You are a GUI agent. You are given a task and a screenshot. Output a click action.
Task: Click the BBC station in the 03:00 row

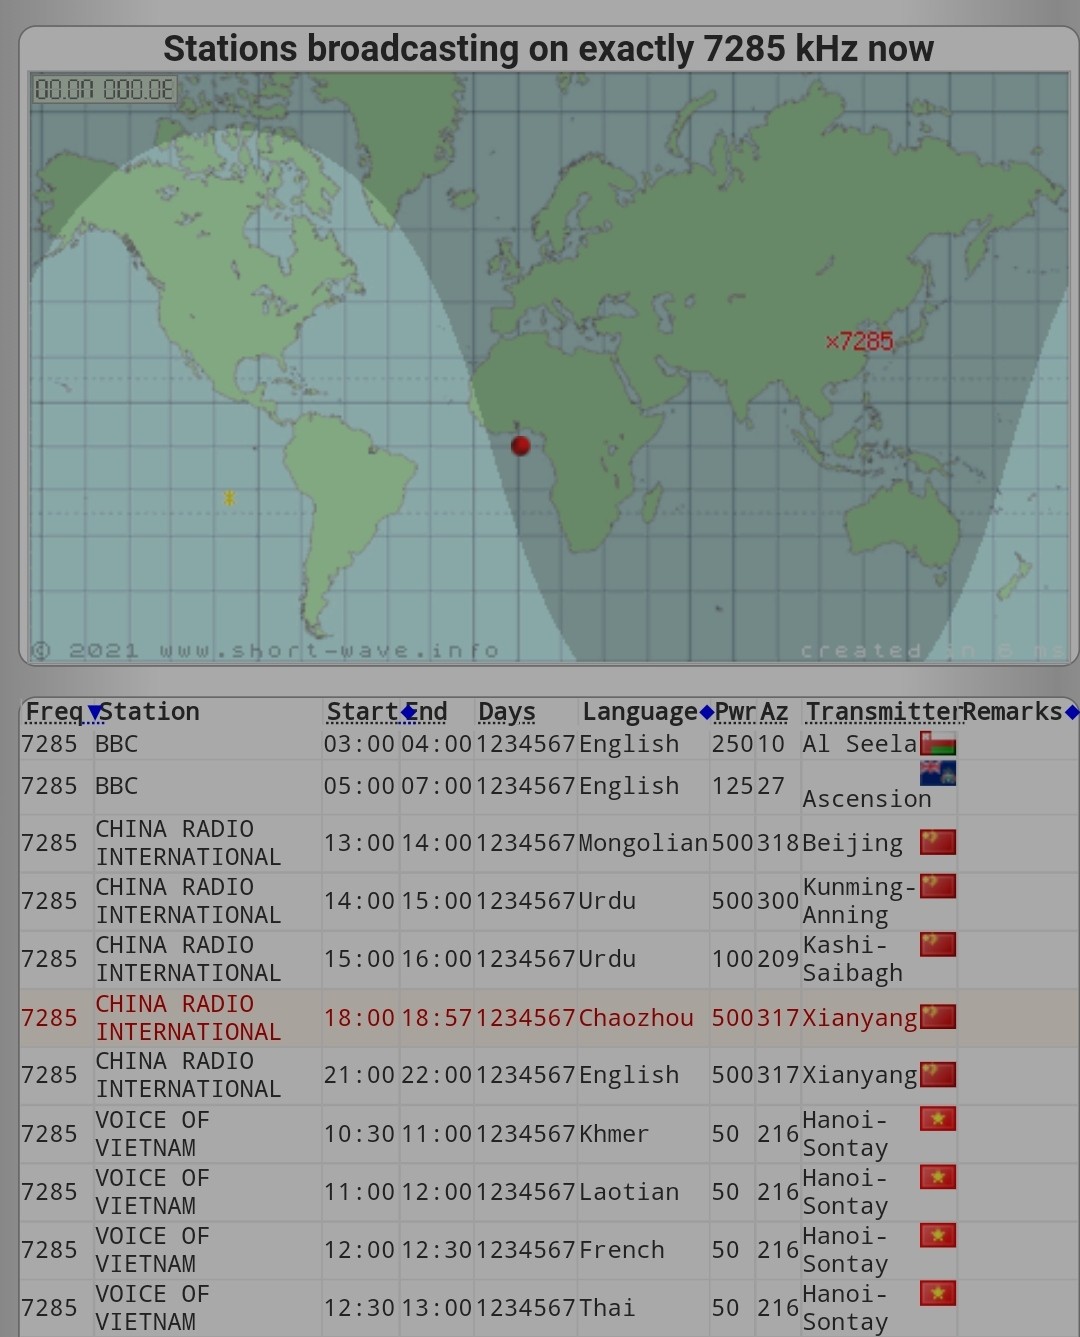(x=117, y=744)
